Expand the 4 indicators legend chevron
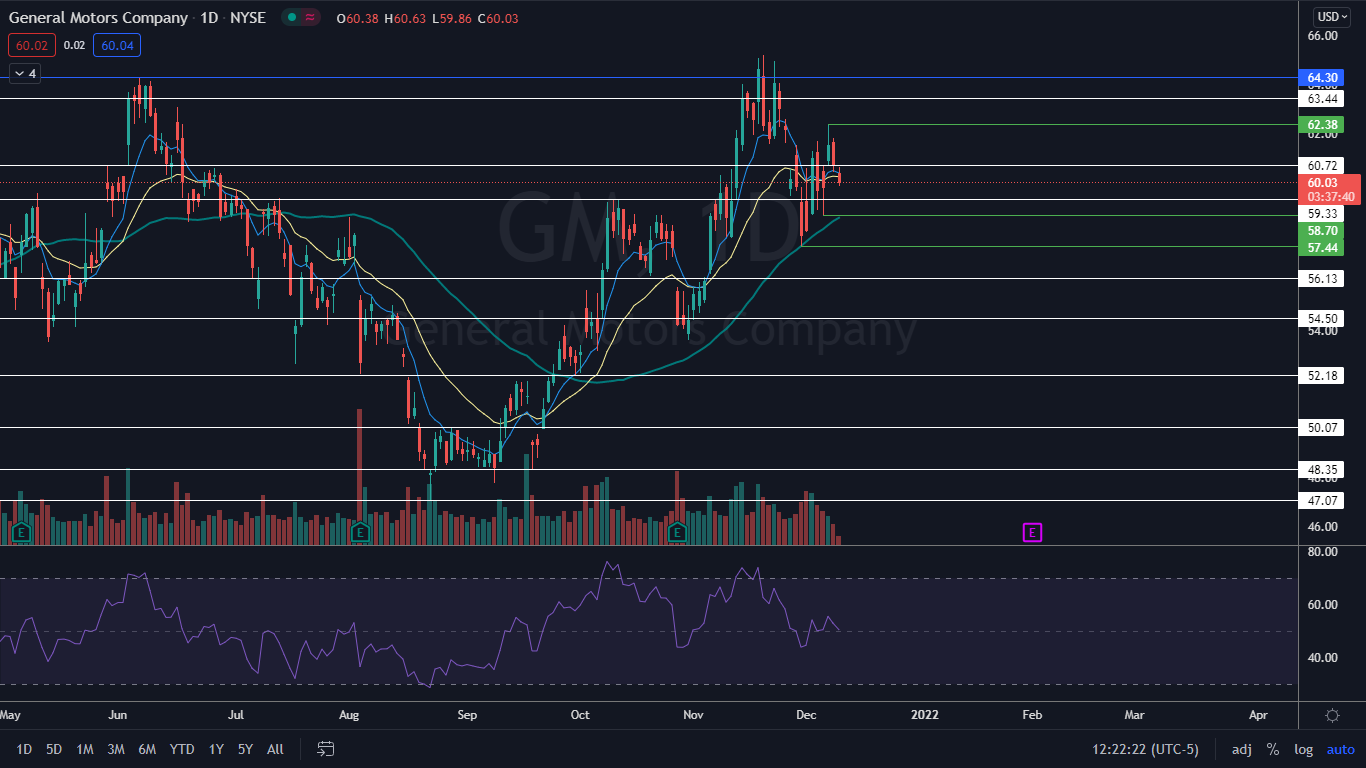This screenshot has height=768, width=1366. tap(23, 73)
